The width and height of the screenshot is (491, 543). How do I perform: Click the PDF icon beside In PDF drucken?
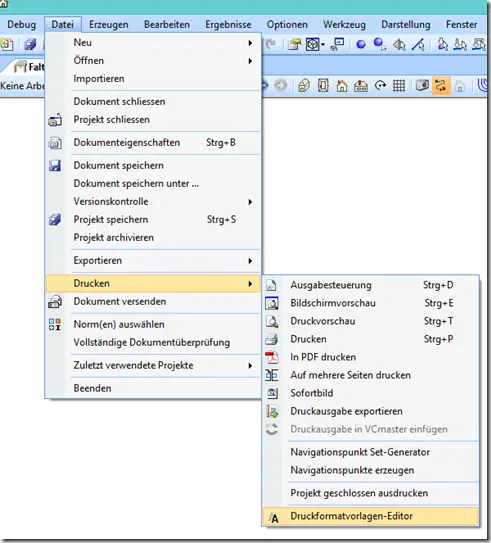tap(271, 357)
